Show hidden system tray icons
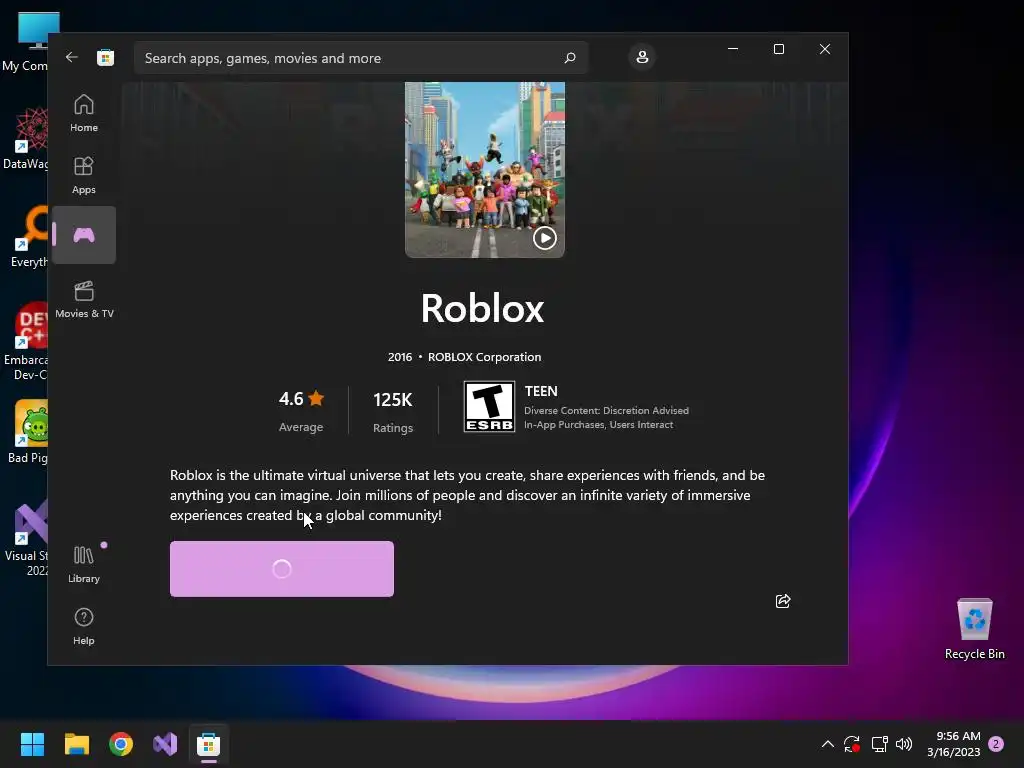The height and width of the screenshot is (768, 1024). click(827, 744)
